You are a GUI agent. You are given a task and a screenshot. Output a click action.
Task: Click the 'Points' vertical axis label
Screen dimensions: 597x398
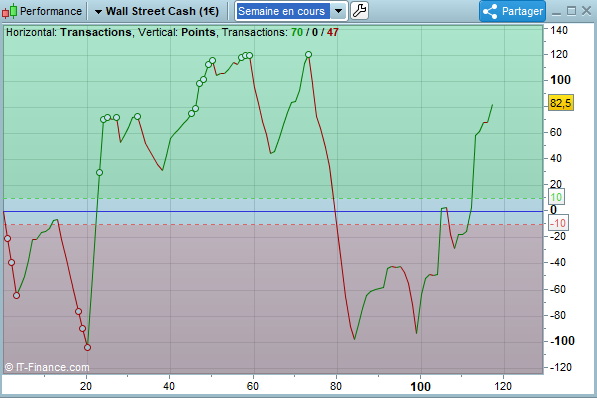(198, 32)
